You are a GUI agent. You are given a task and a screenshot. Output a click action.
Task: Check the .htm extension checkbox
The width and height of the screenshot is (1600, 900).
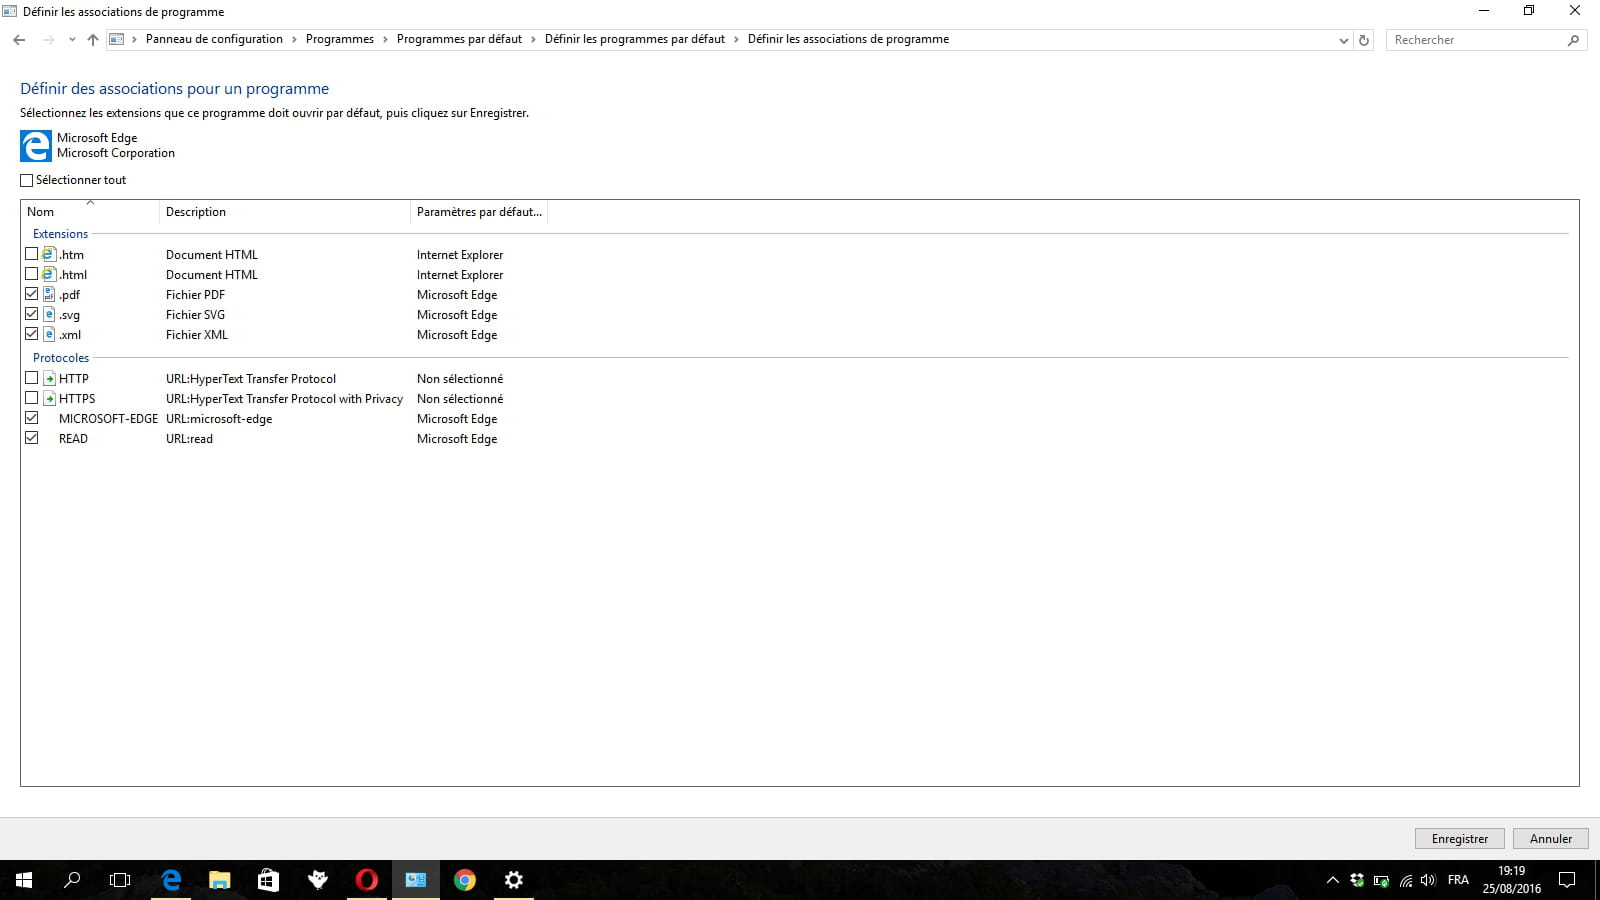click(32, 254)
